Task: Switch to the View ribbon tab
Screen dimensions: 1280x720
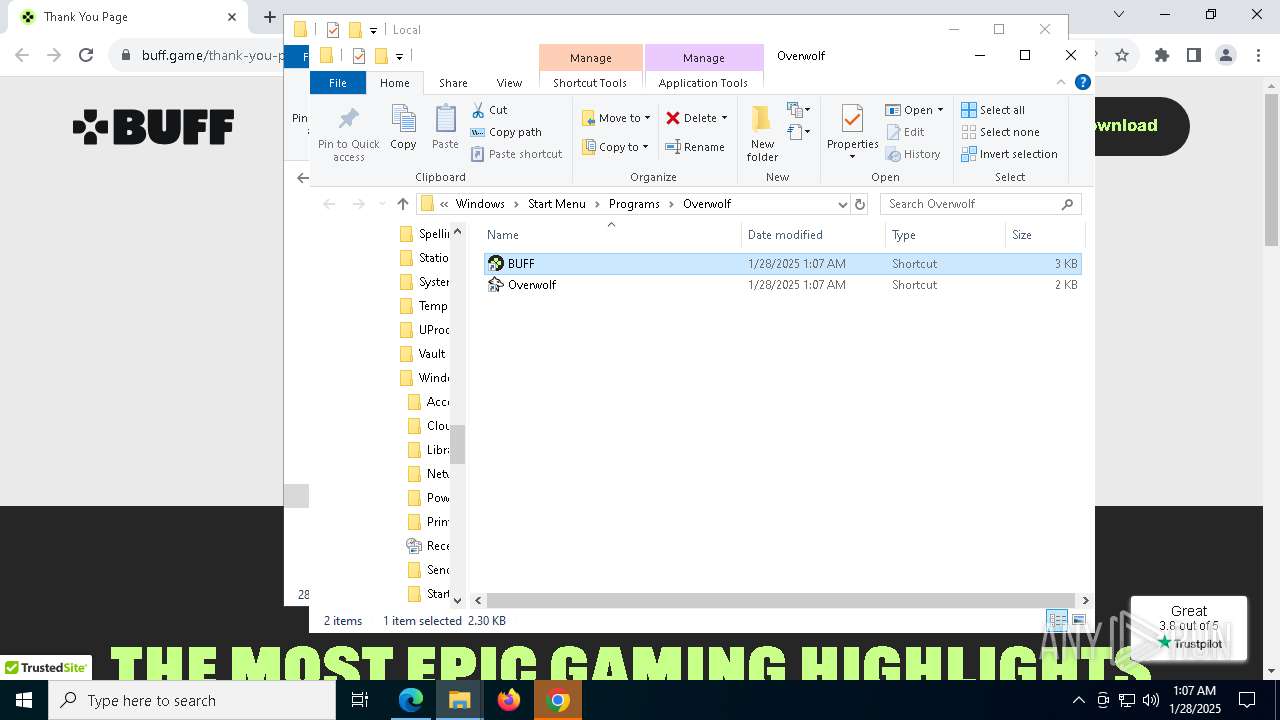Action: pyautogui.click(x=509, y=83)
